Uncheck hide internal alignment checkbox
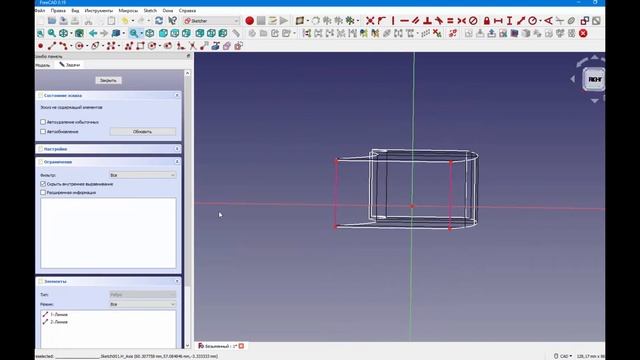The image size is (640, 360). pyautogui.click(x=43, y=184)
